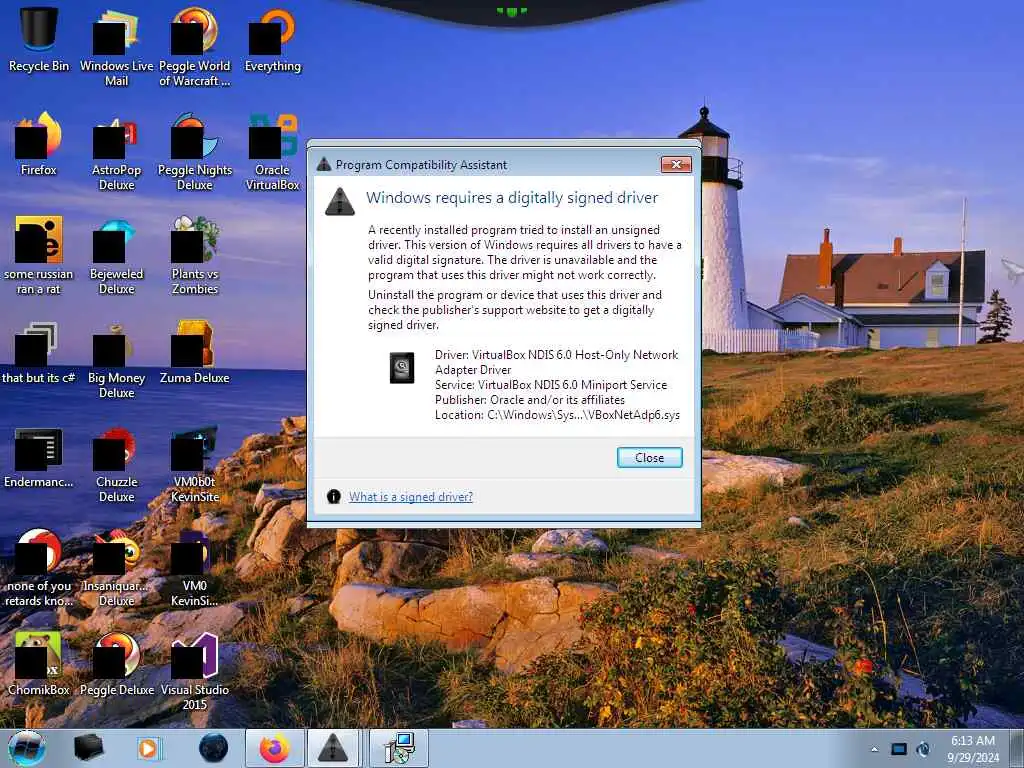The image size is (1024, 768).
Task: Click 'Windows requires a digitally signed driver' heading
Action: 512,198
